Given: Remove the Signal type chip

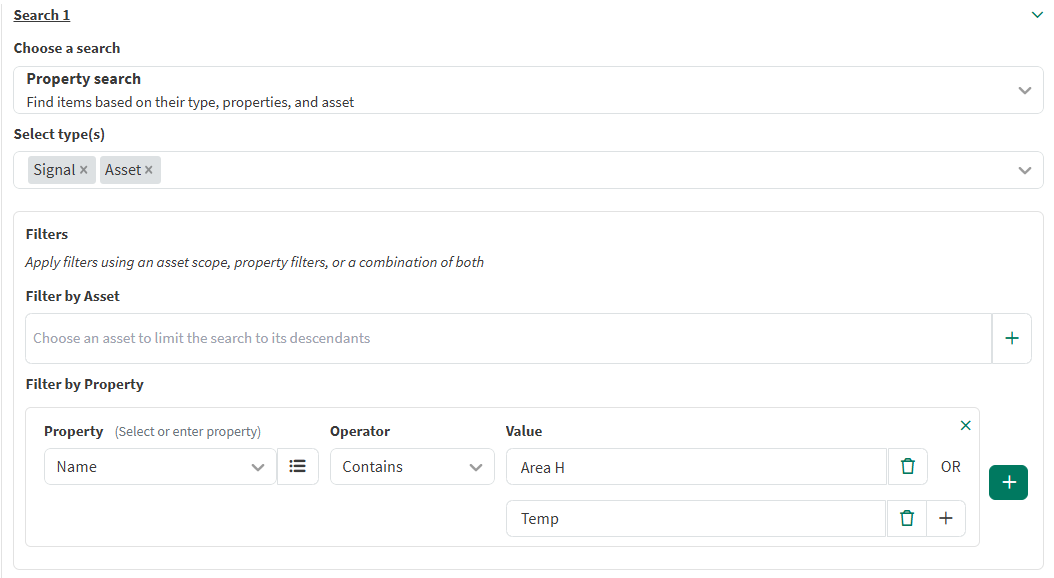Looking at the screenshot, I should 84,170.
